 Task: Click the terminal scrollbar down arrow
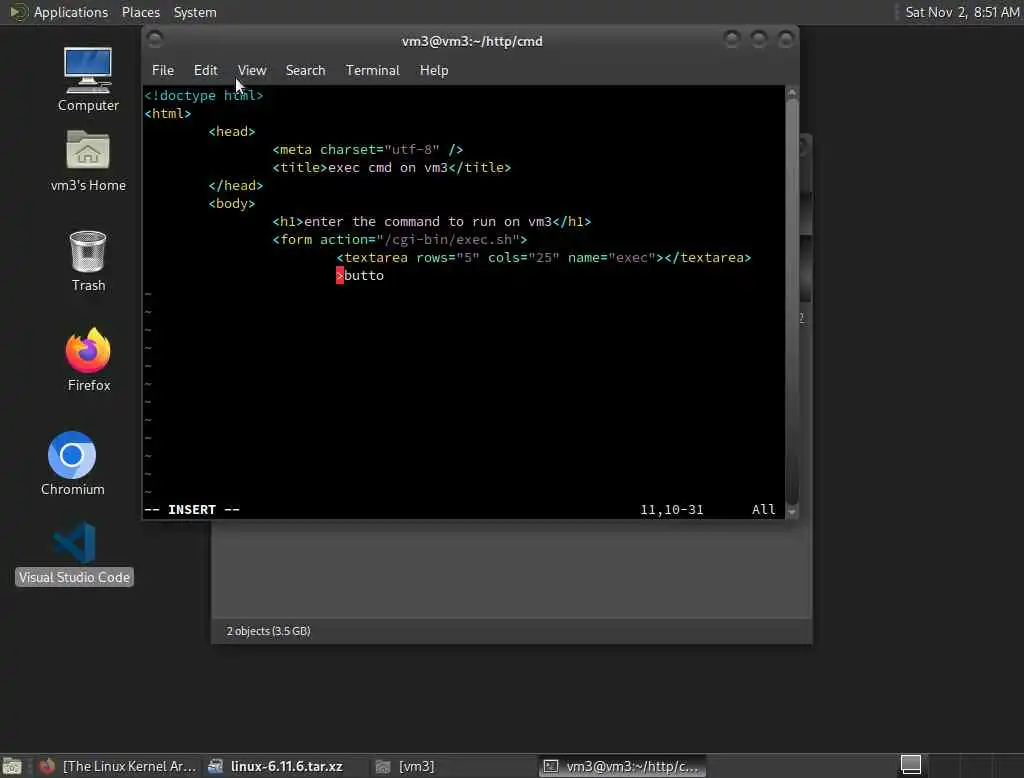[792, 512]
